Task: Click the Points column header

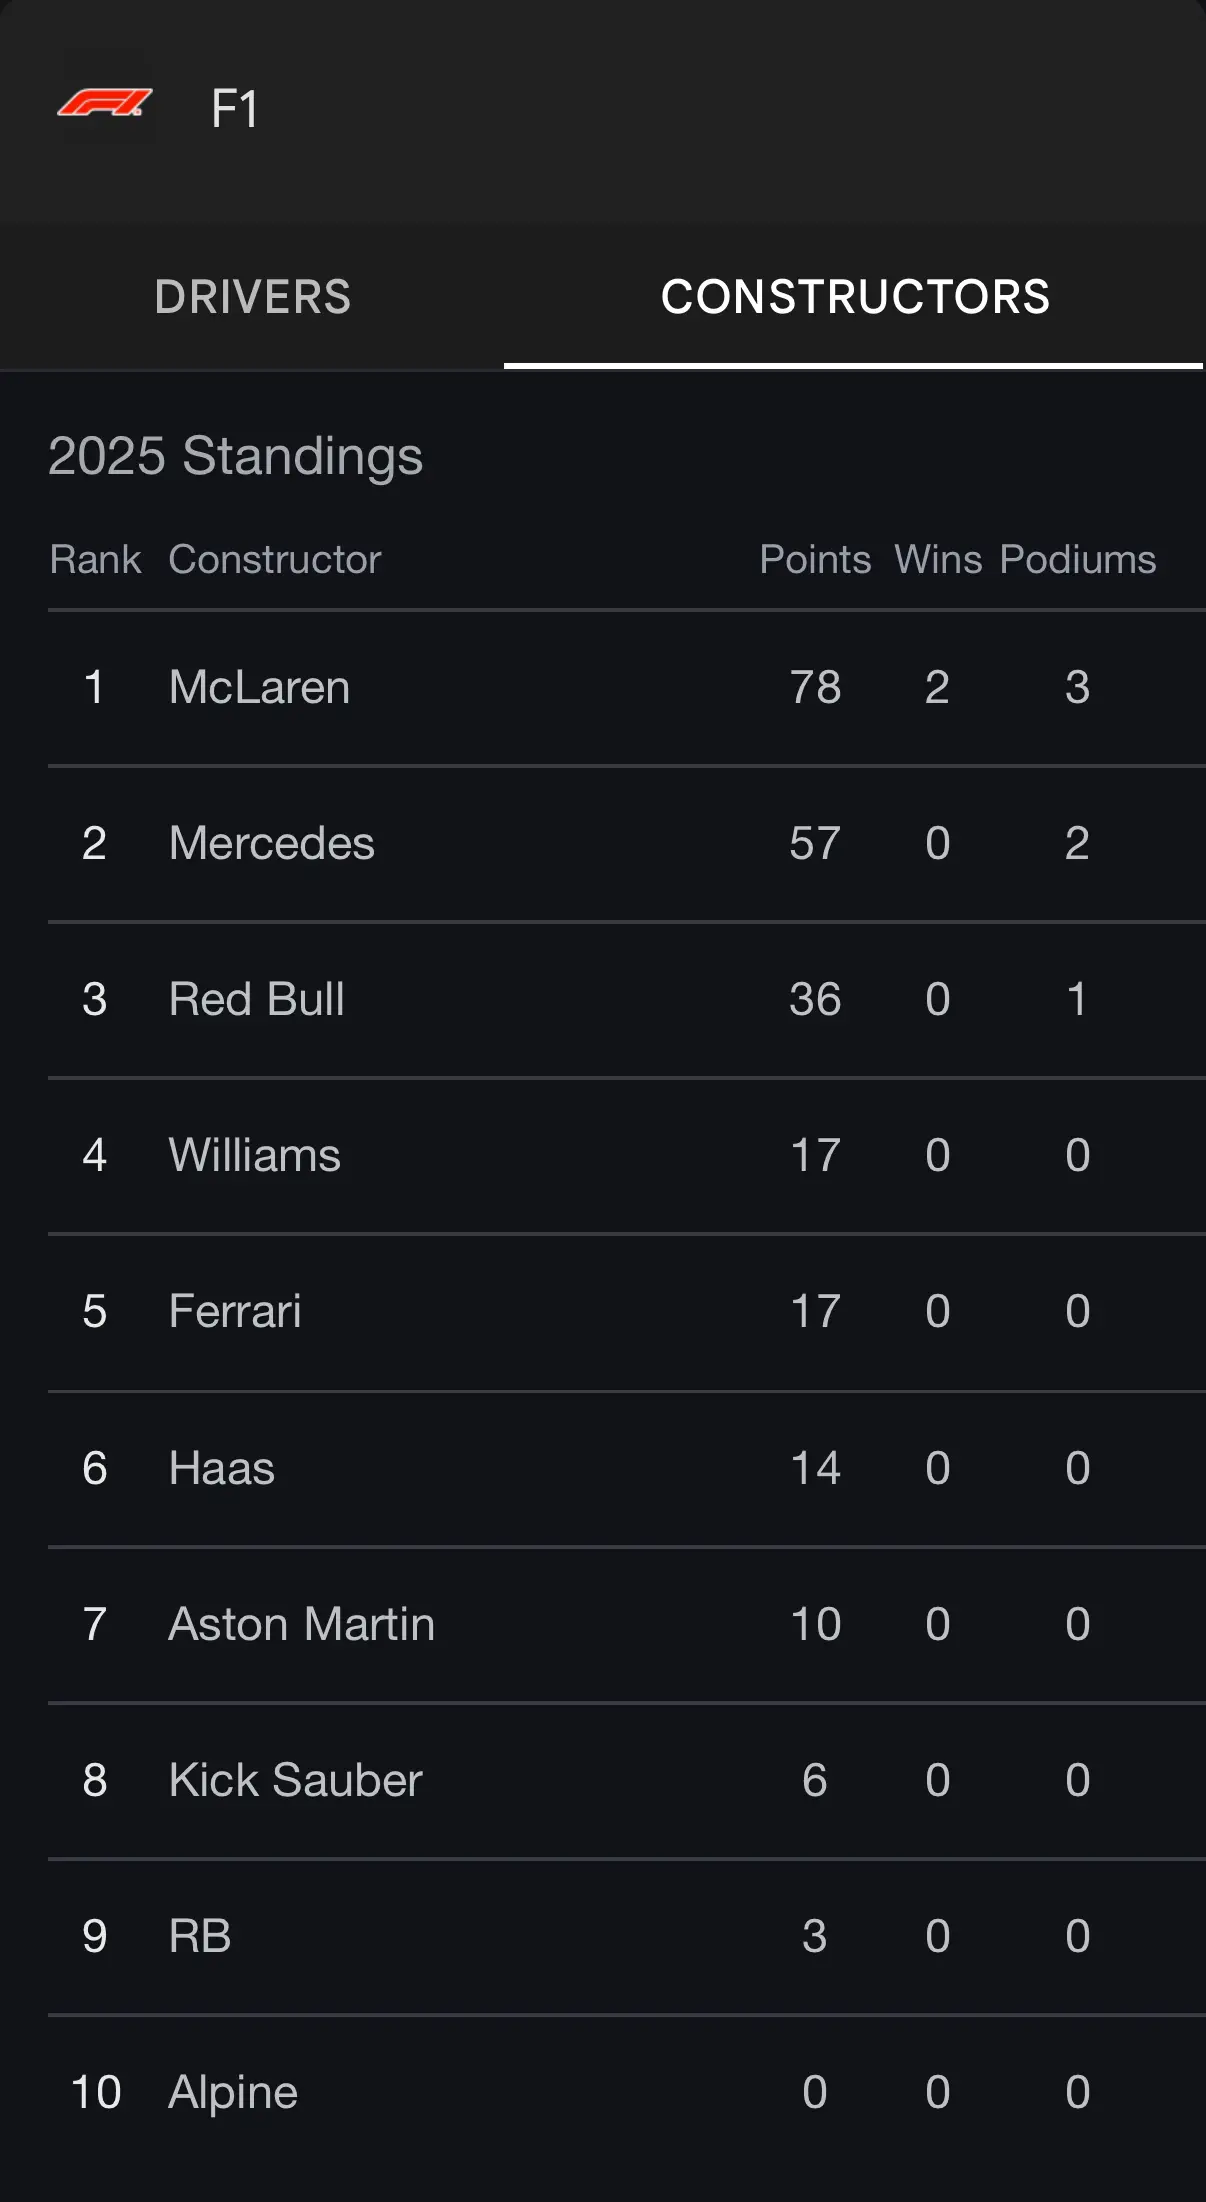Action: (x=815, y=560)
